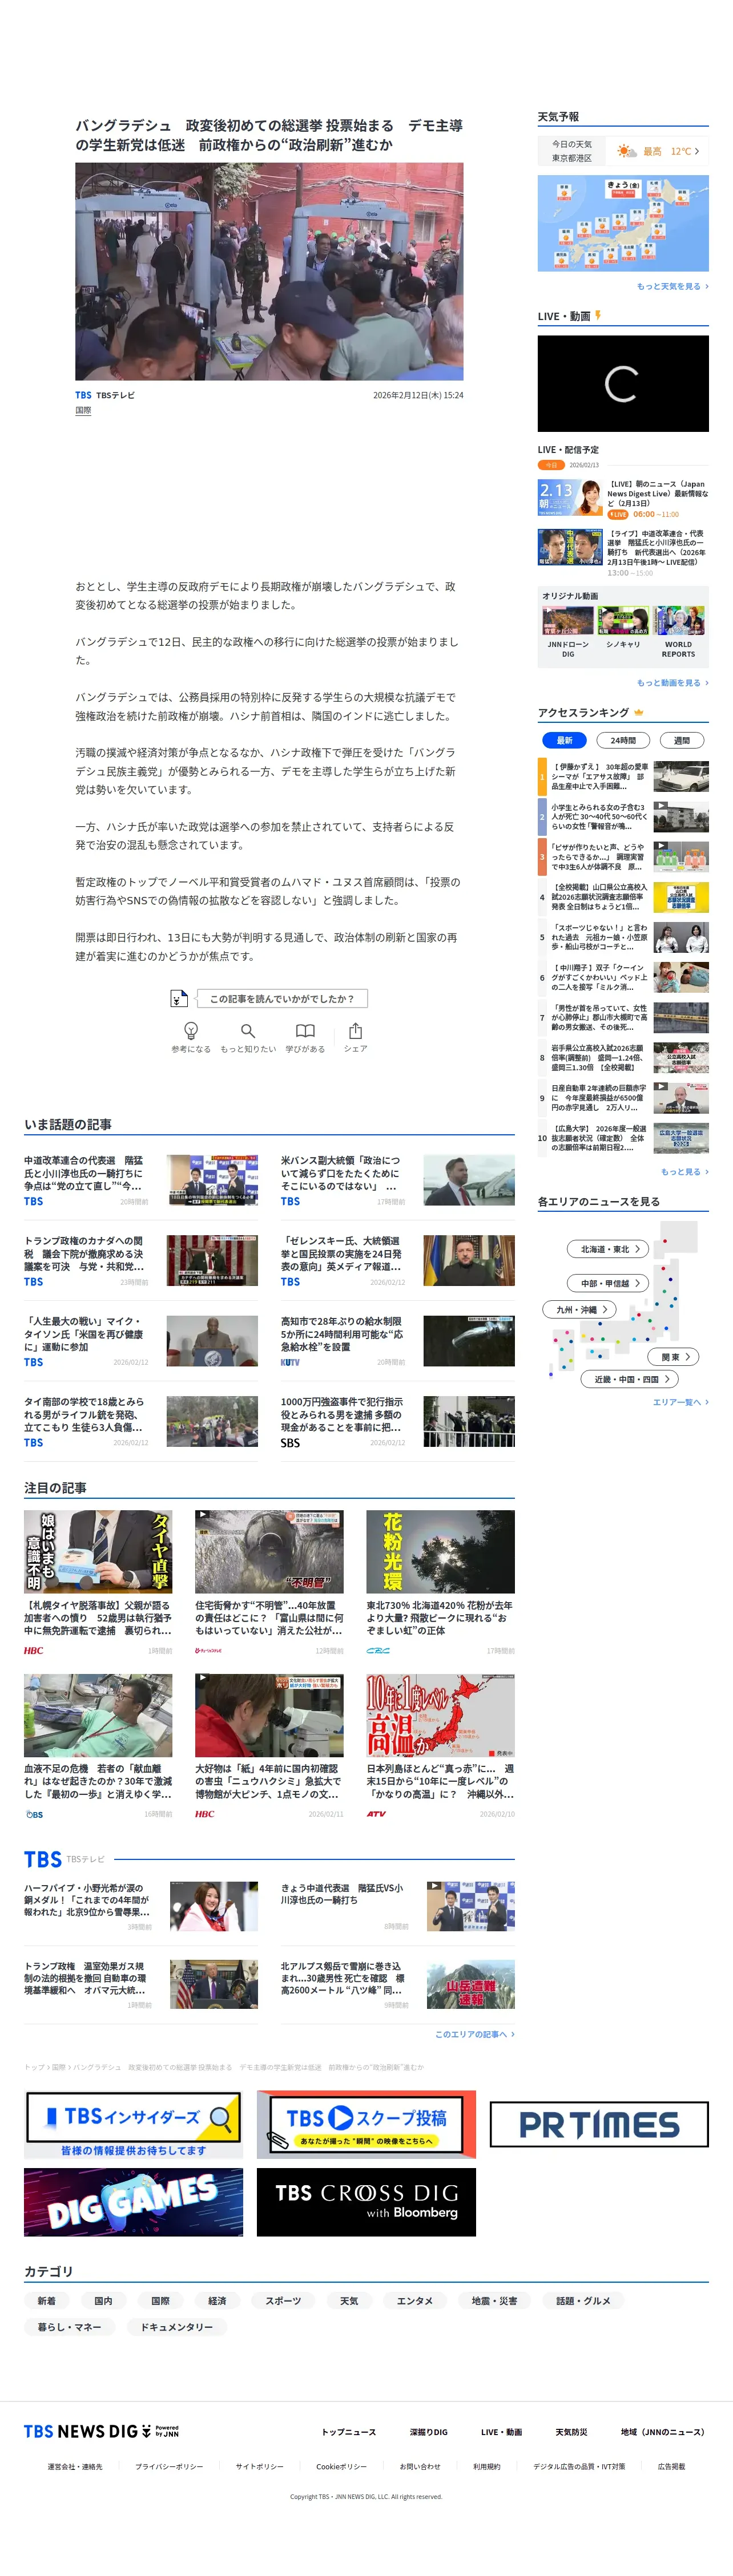Open the お問い合わせ footer link
733x2576 pixels.
[x=420, y=2467]
